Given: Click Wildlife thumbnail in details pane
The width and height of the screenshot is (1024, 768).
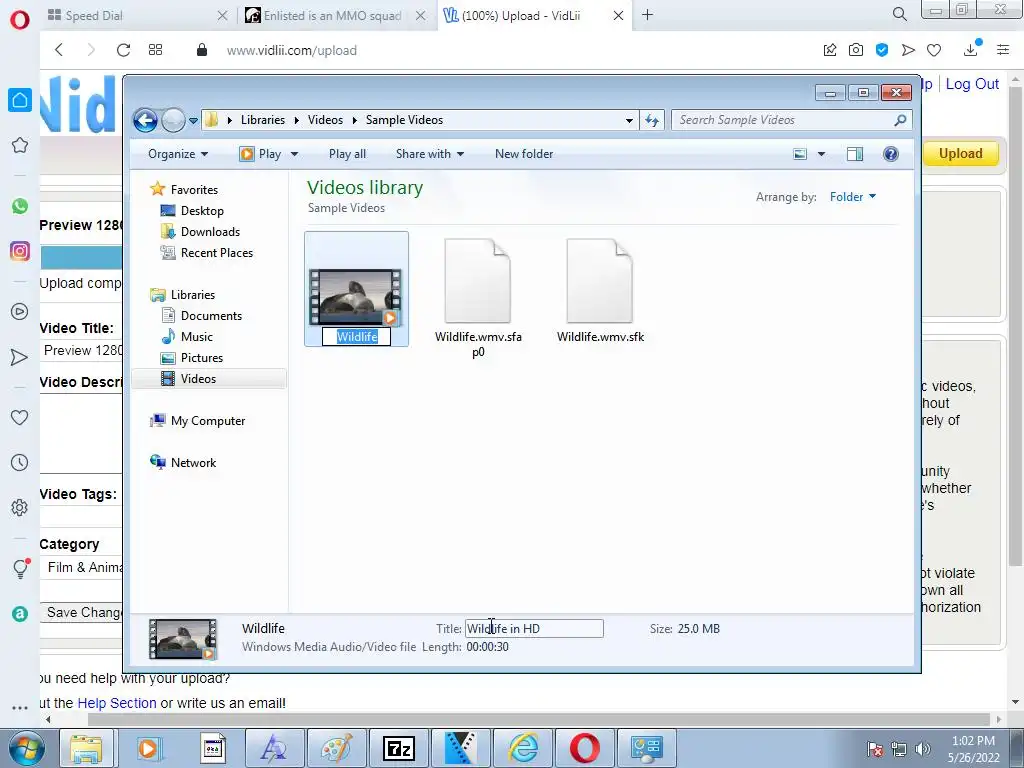Looking at the screenshot, I should point(183,639).
